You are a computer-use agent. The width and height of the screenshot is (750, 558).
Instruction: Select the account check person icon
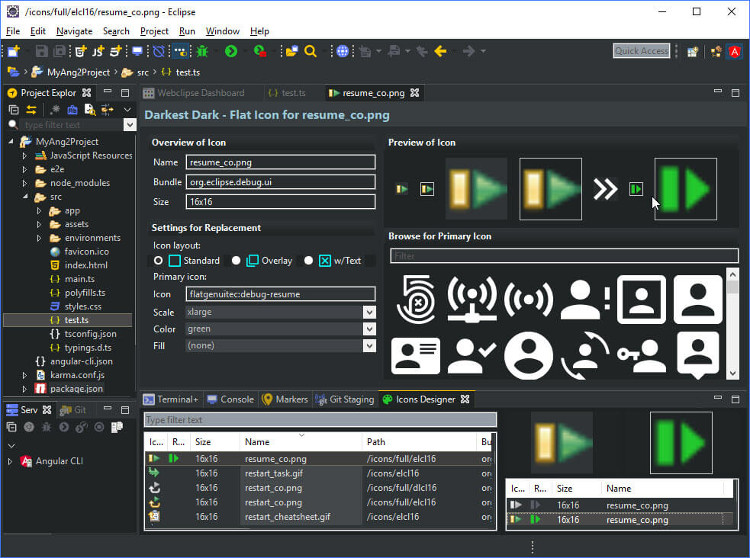click(472, 356)
